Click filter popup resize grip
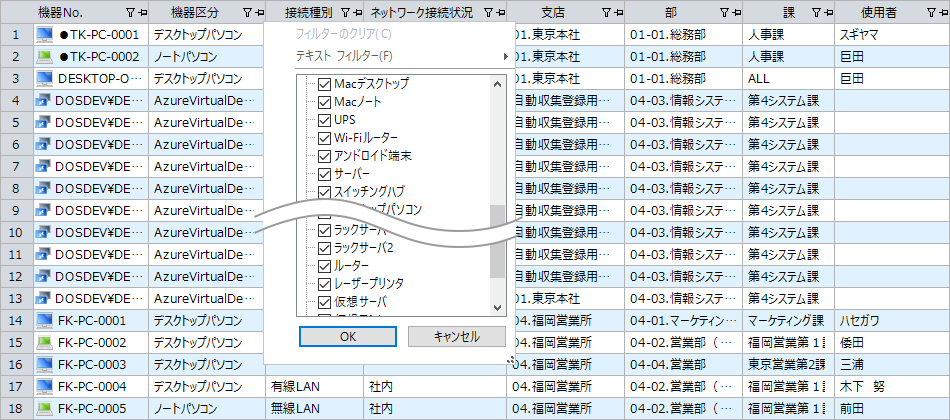The image size is (950, 420). 512,360
